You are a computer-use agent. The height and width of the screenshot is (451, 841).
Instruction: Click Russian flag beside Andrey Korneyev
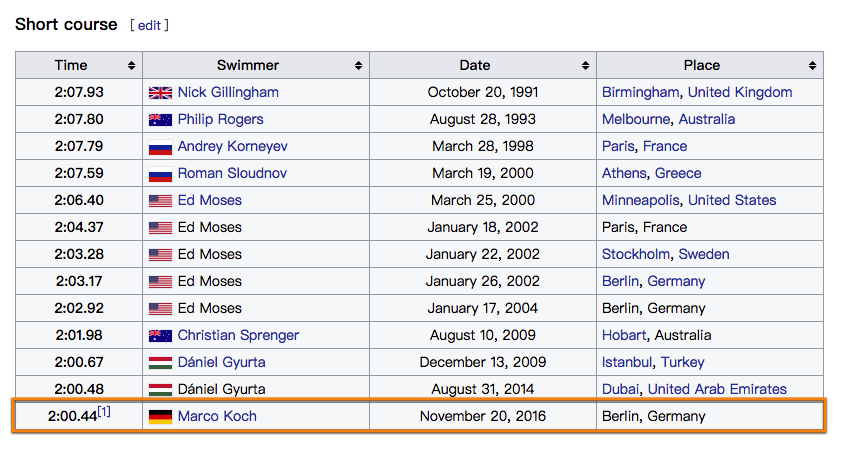click(160, 147)
